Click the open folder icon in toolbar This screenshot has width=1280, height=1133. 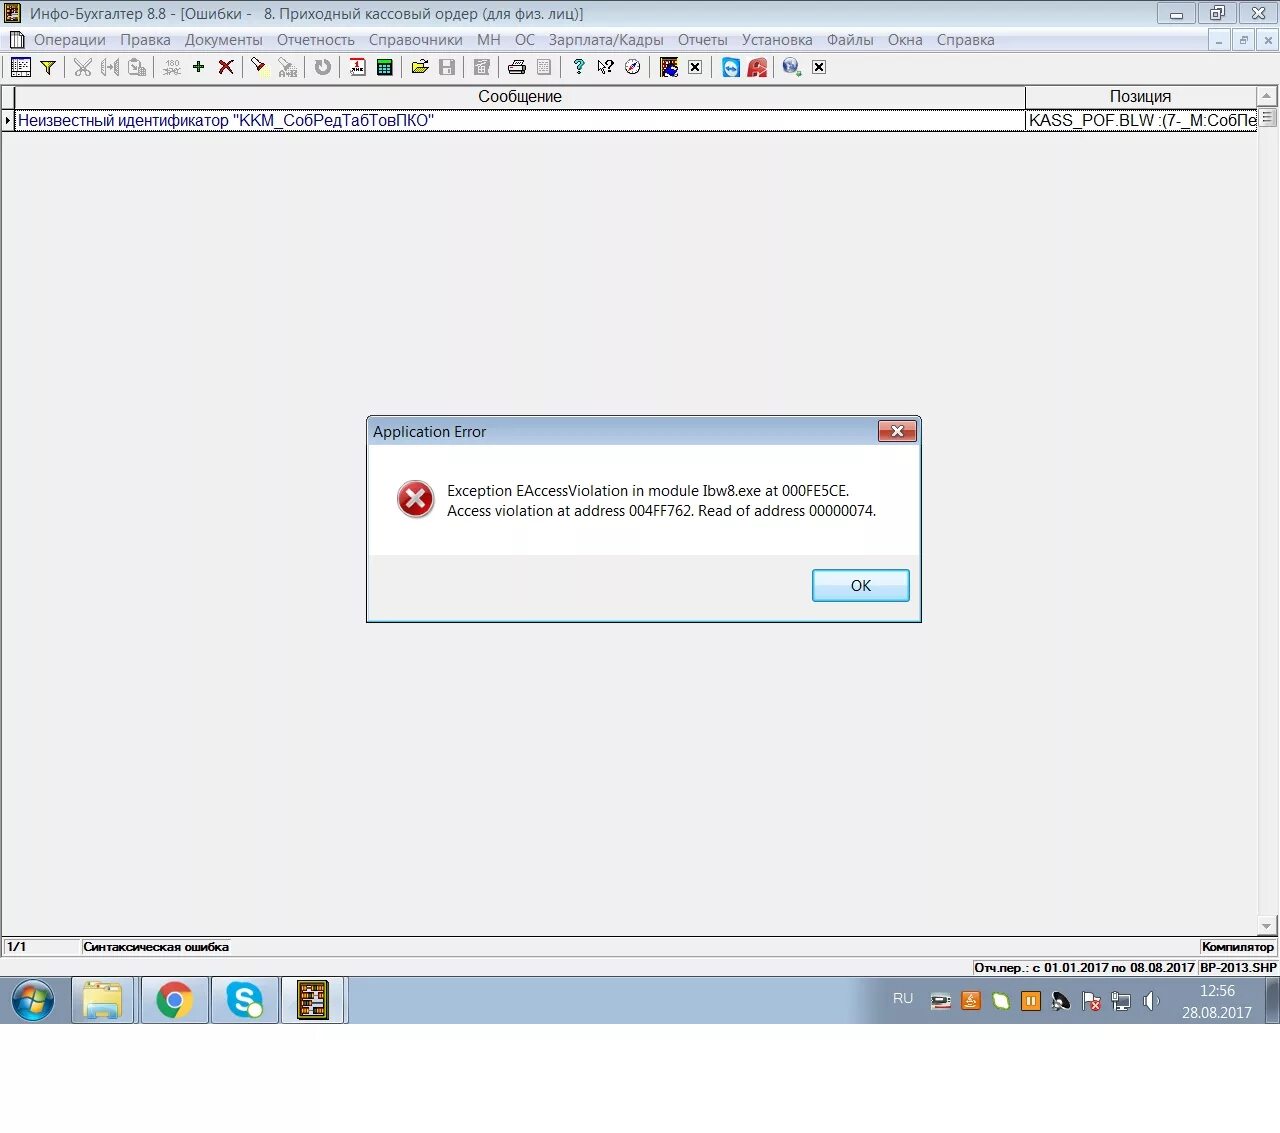[x=420, y=67]
